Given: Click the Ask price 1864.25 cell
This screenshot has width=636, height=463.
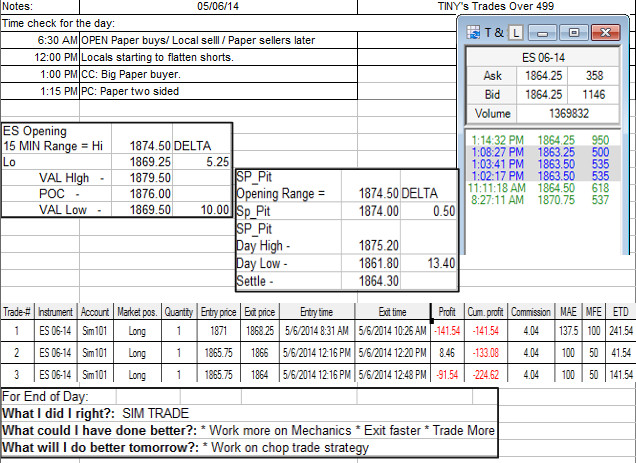Looking at the screenshot, I should 543,76.
